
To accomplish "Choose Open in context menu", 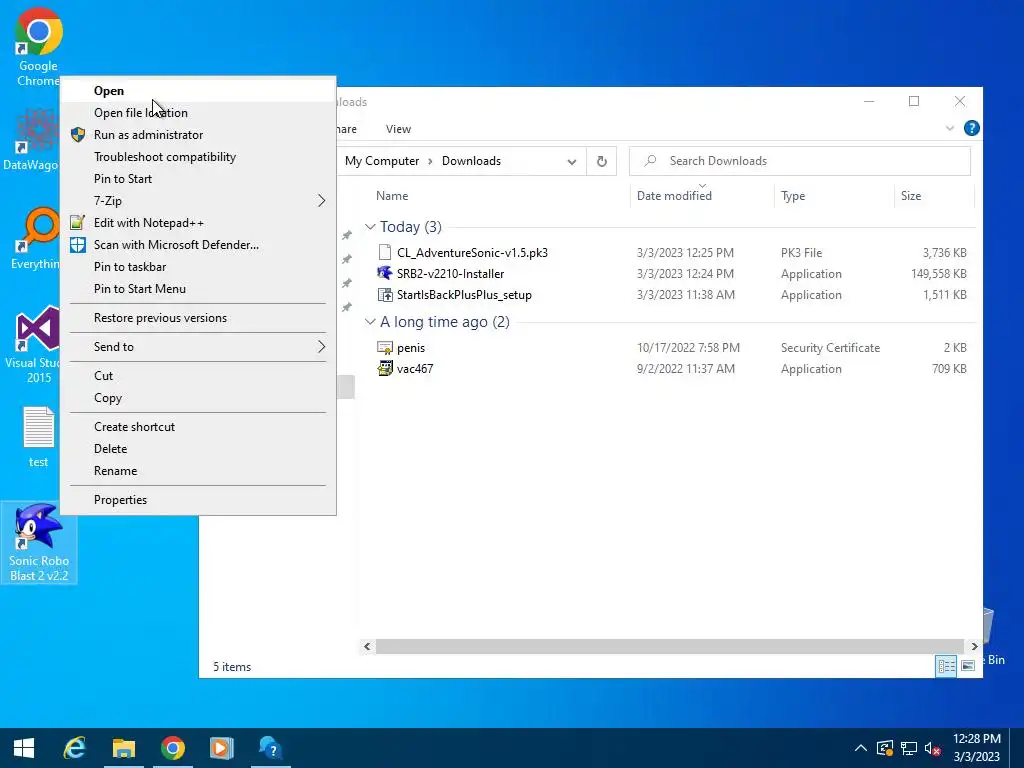I will [x=198, y=91].
